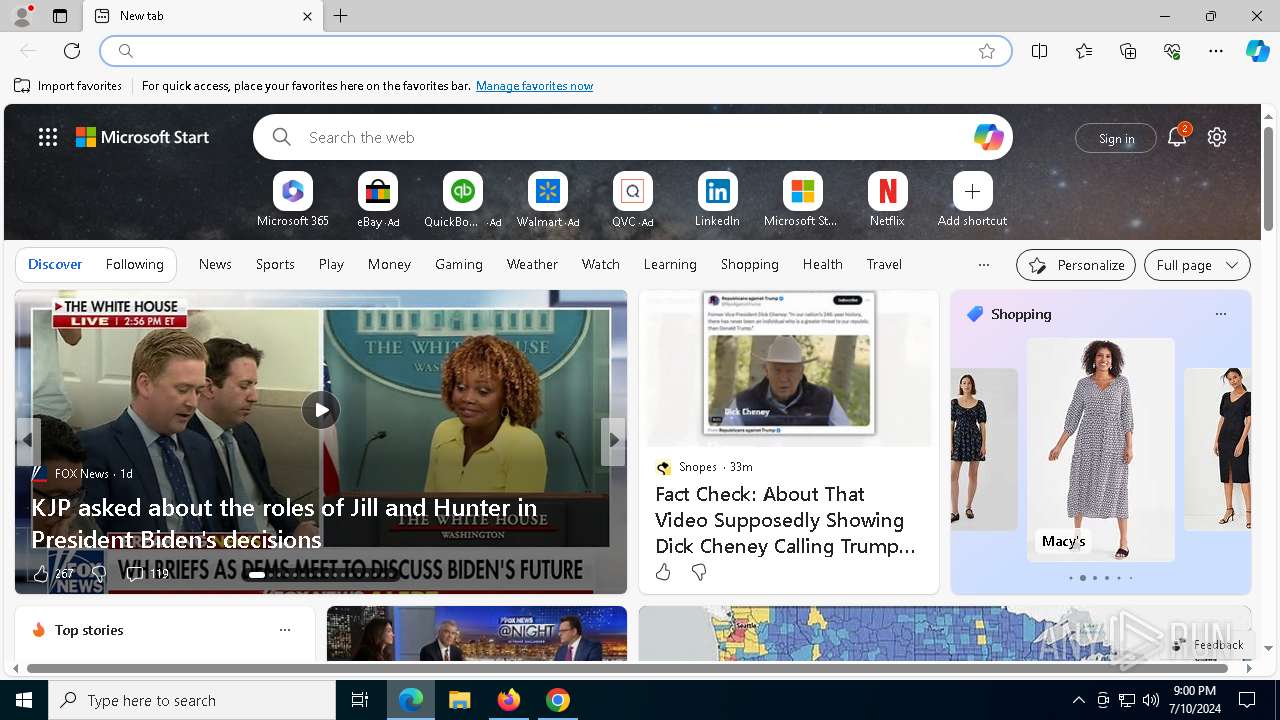Open Collections in the Edge toolbar
The width and height of the screenshot is (1280, 720).
(1128, 51)
